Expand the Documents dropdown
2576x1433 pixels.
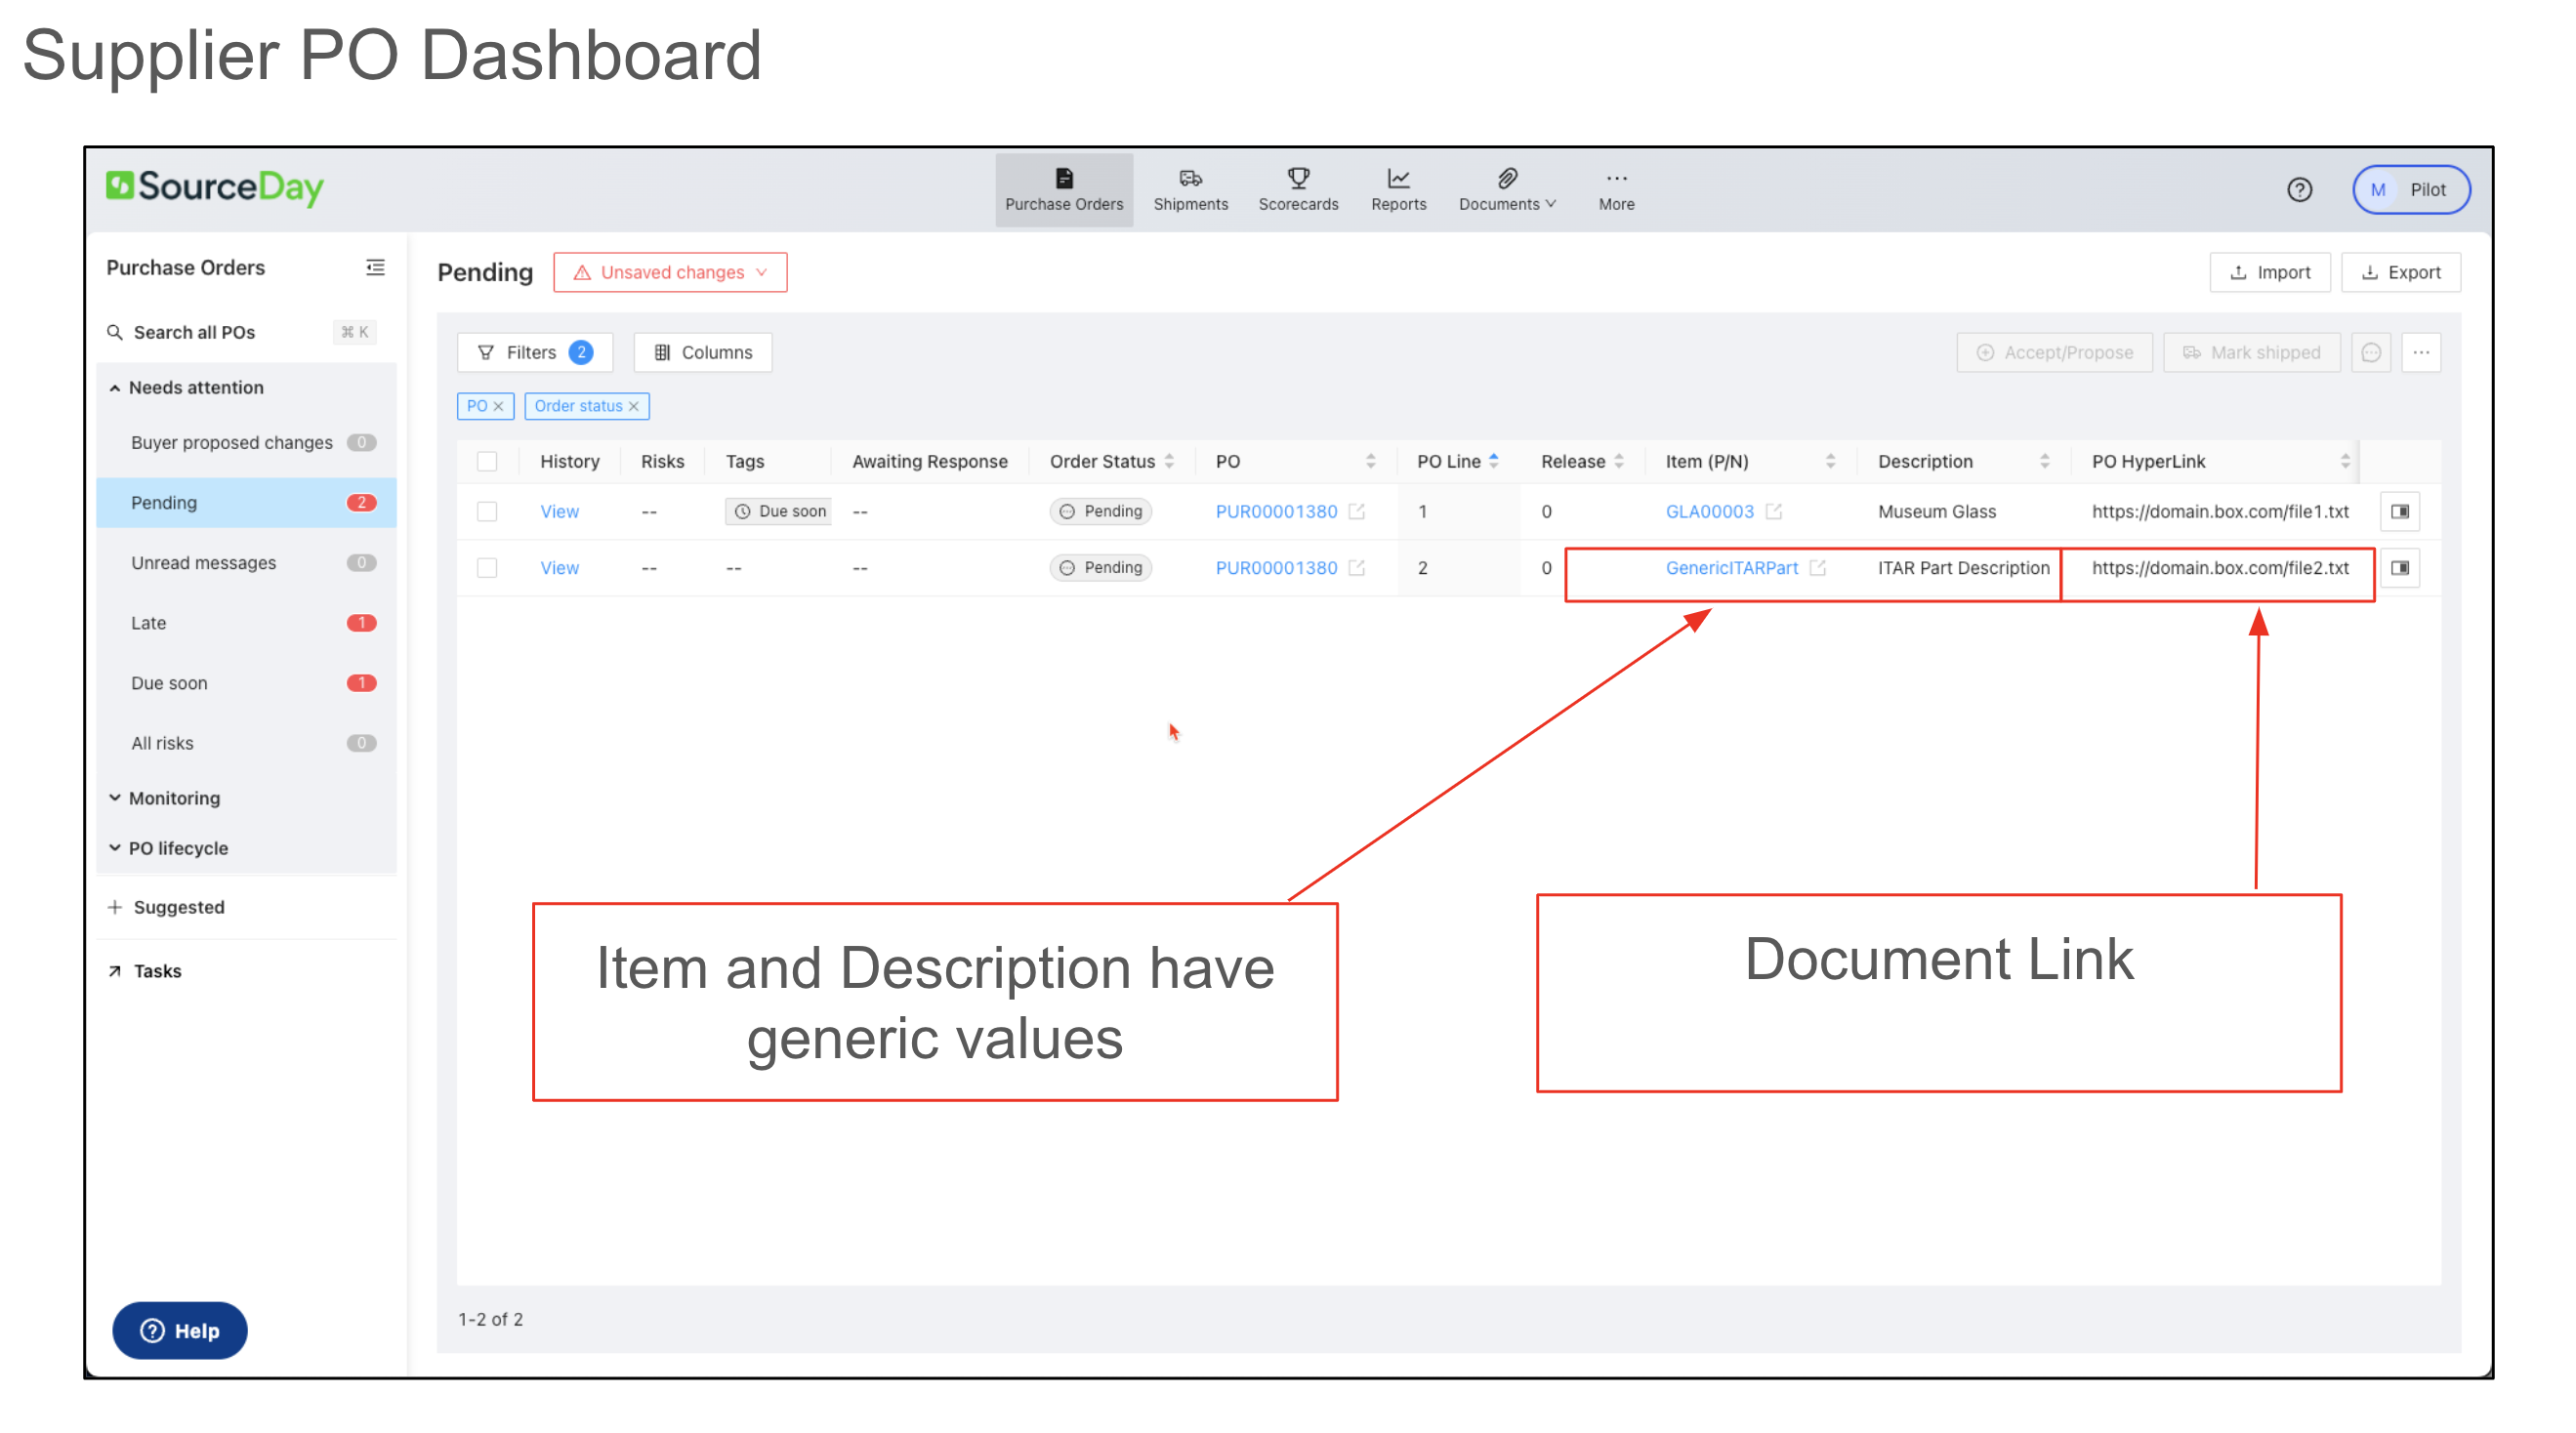[x=1507, y=189]
